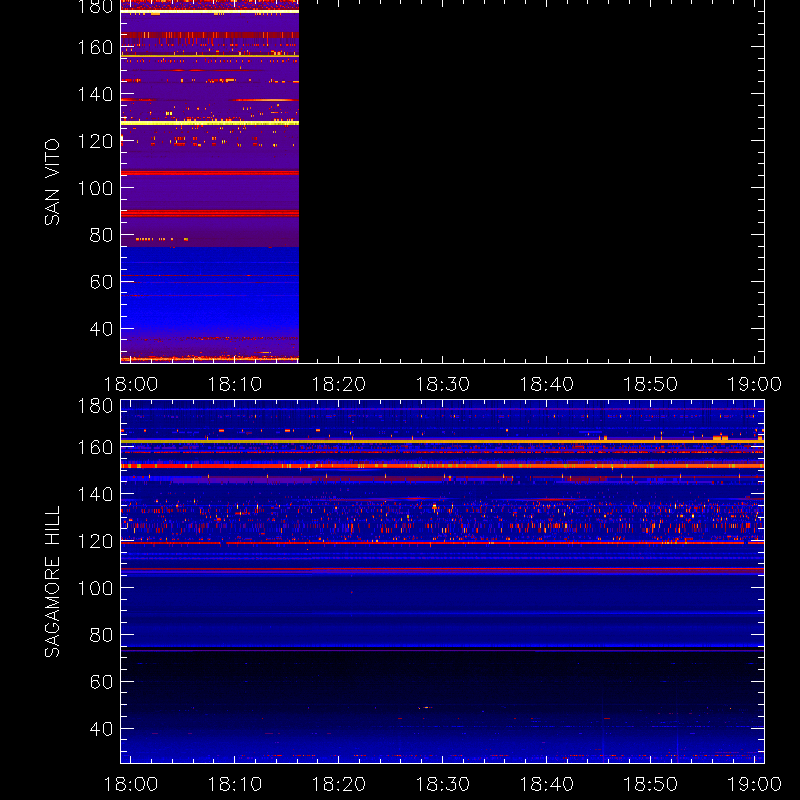Select the 100 tick label on San Vito plot
Screen dimensions: 800x800
pyautogui.click(x=95, y=188)
